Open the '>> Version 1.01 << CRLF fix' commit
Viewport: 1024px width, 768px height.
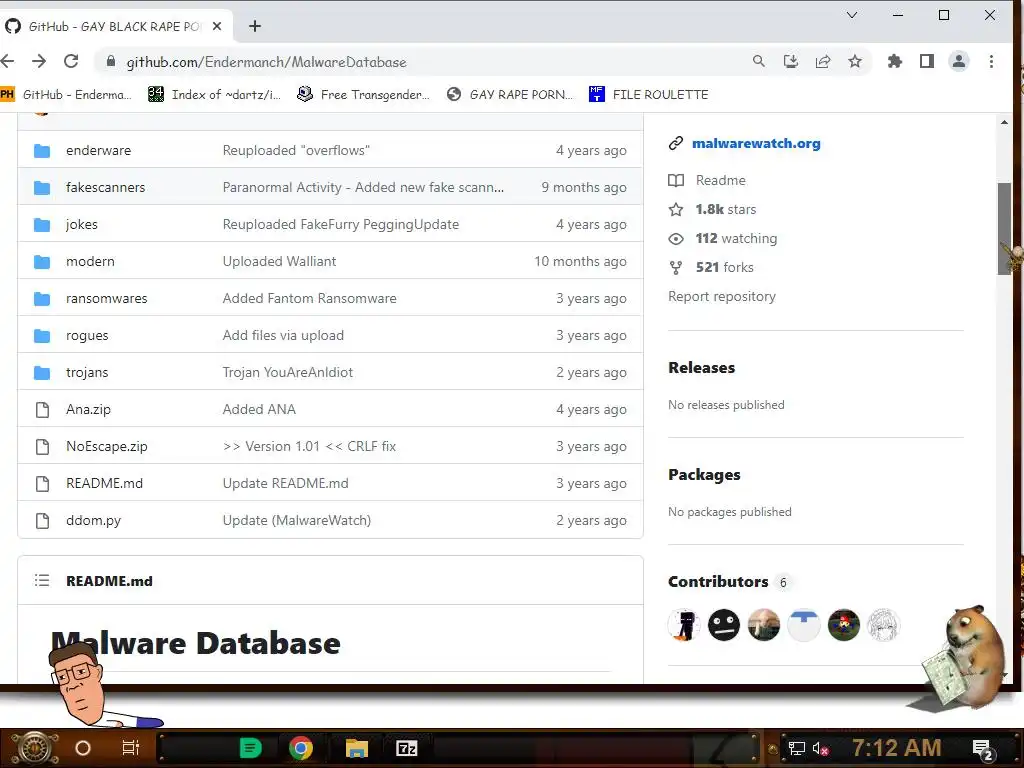pos(310,447)
